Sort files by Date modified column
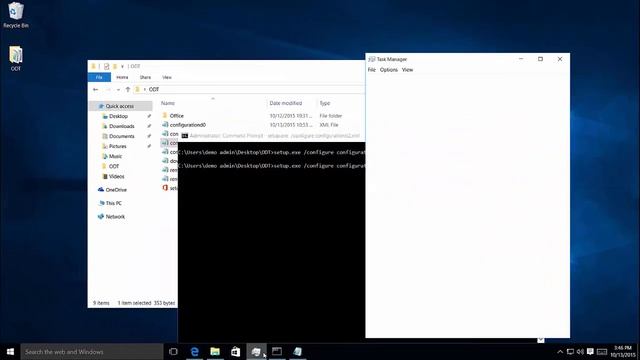The height and width of the screenshot is (360, 640). point(286,103)
